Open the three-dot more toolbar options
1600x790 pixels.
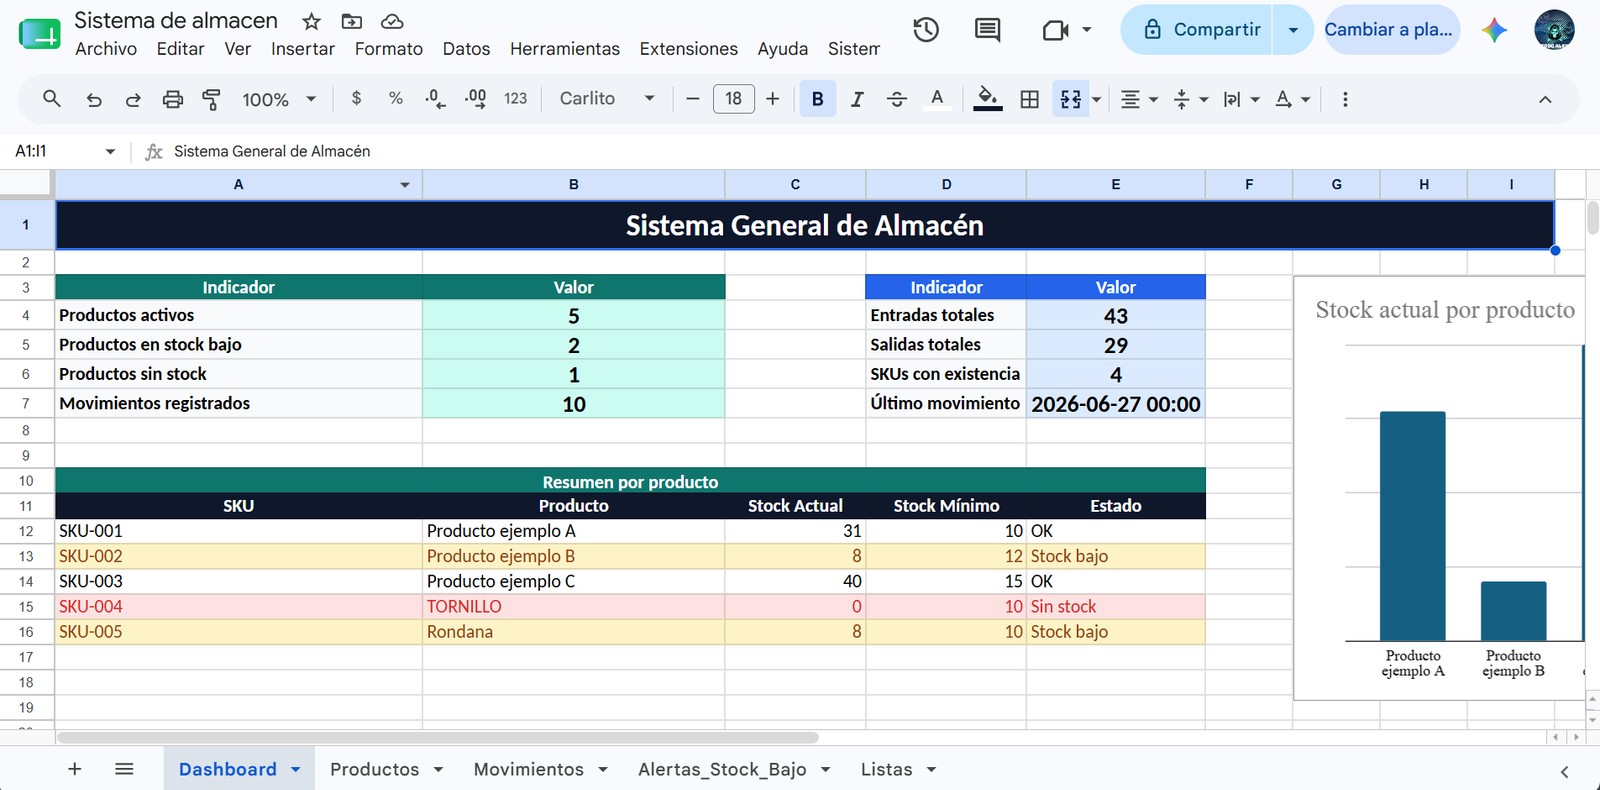coord(1345,99)
